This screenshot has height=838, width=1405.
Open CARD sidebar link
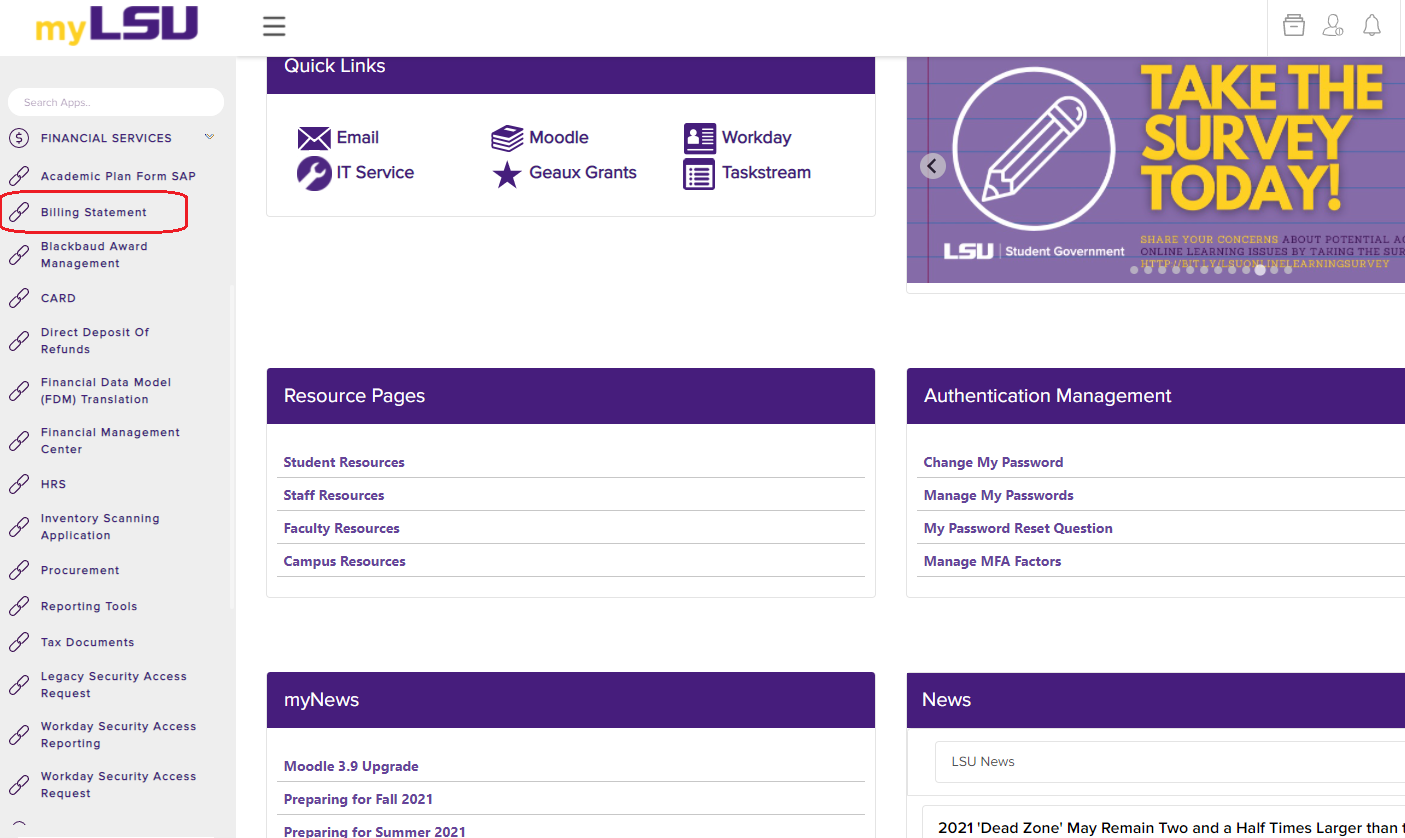coord(58,298)
